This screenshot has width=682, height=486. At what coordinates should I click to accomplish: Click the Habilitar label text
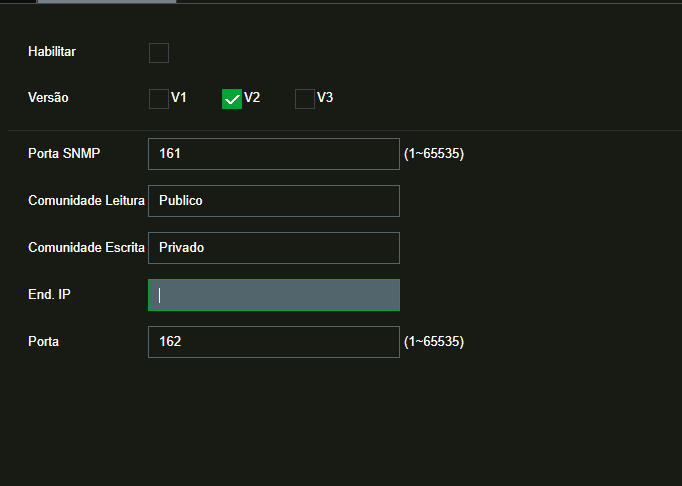(x=52, y=51)
